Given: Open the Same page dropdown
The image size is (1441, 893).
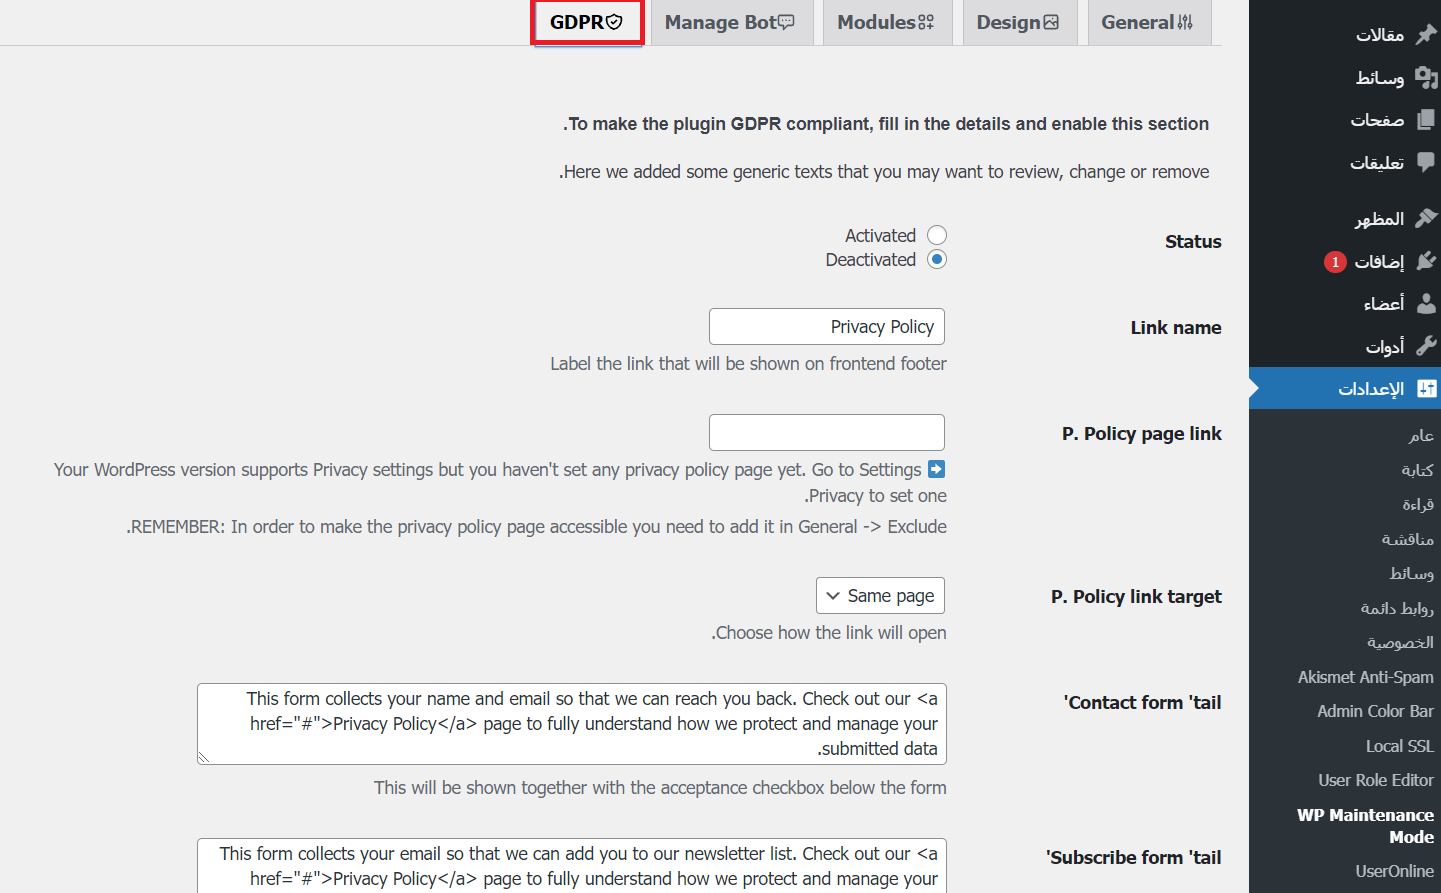Looking at the screenshot, I should pos(880,596).
